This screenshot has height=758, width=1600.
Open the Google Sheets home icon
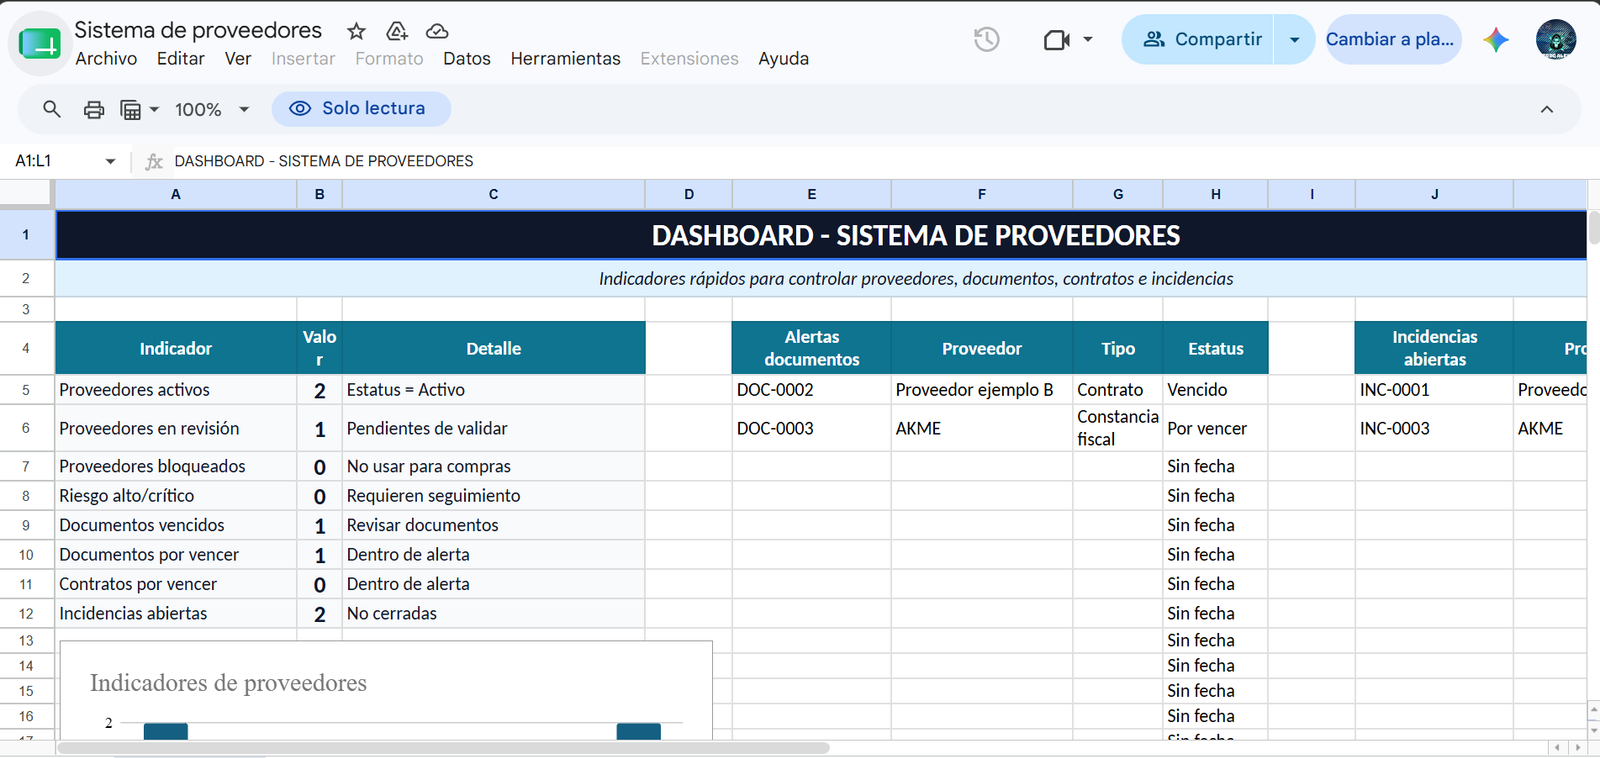click(x=40, y=43)
